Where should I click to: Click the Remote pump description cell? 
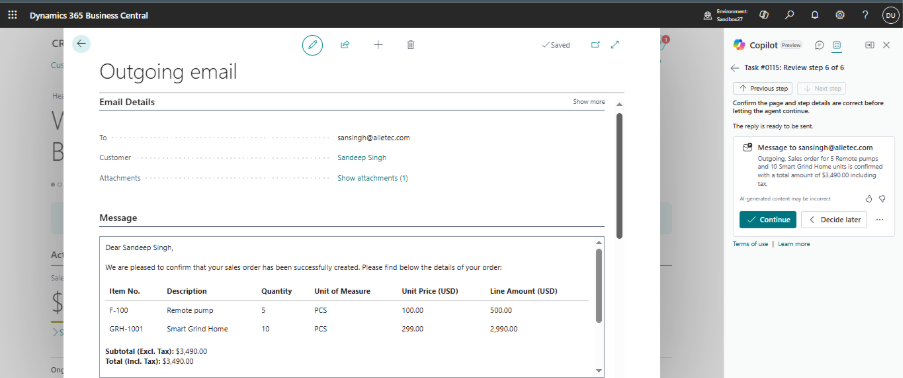tap(190, 310)
